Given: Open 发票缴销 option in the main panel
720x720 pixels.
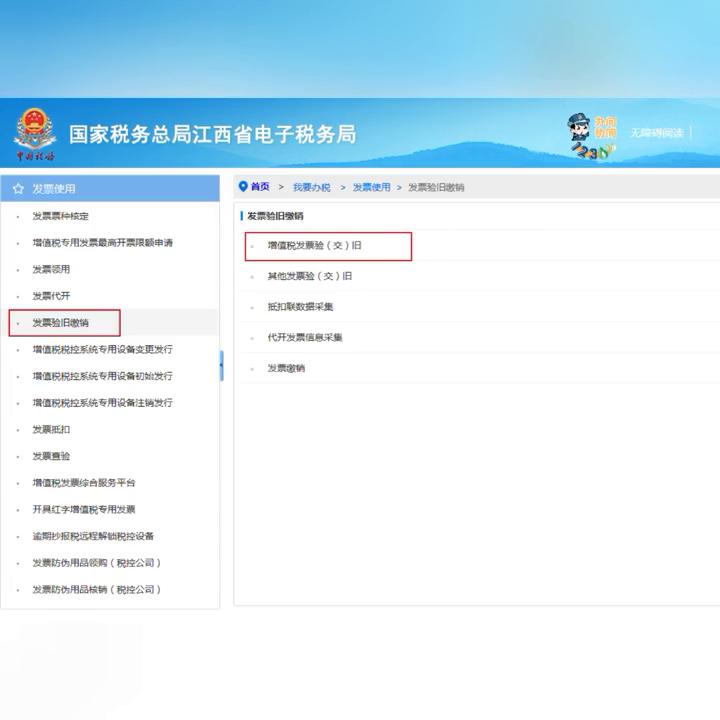Looking at the screenshot, I should pyautogui.click(x=286, y=368).
